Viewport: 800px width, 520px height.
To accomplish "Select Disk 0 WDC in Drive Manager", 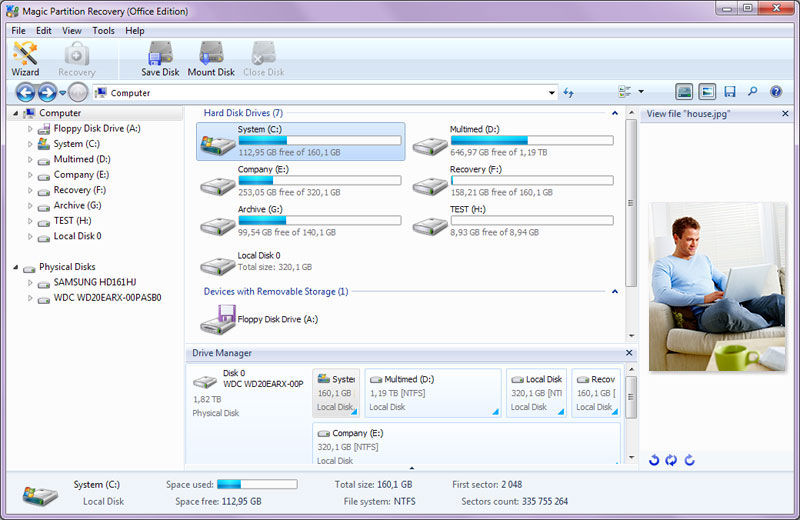I will coord(249,393).
